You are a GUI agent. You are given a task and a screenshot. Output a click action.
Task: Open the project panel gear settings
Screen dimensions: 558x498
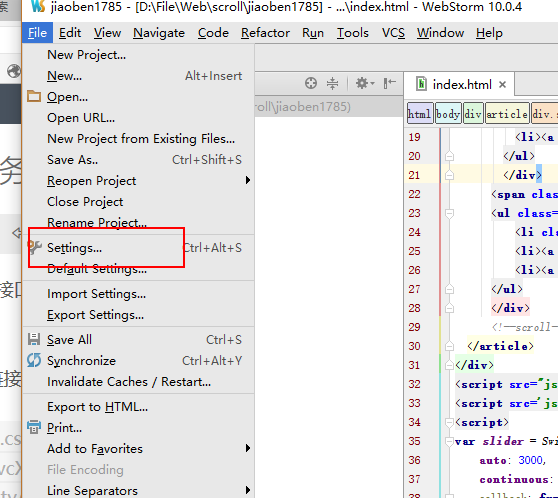point(365,83)
